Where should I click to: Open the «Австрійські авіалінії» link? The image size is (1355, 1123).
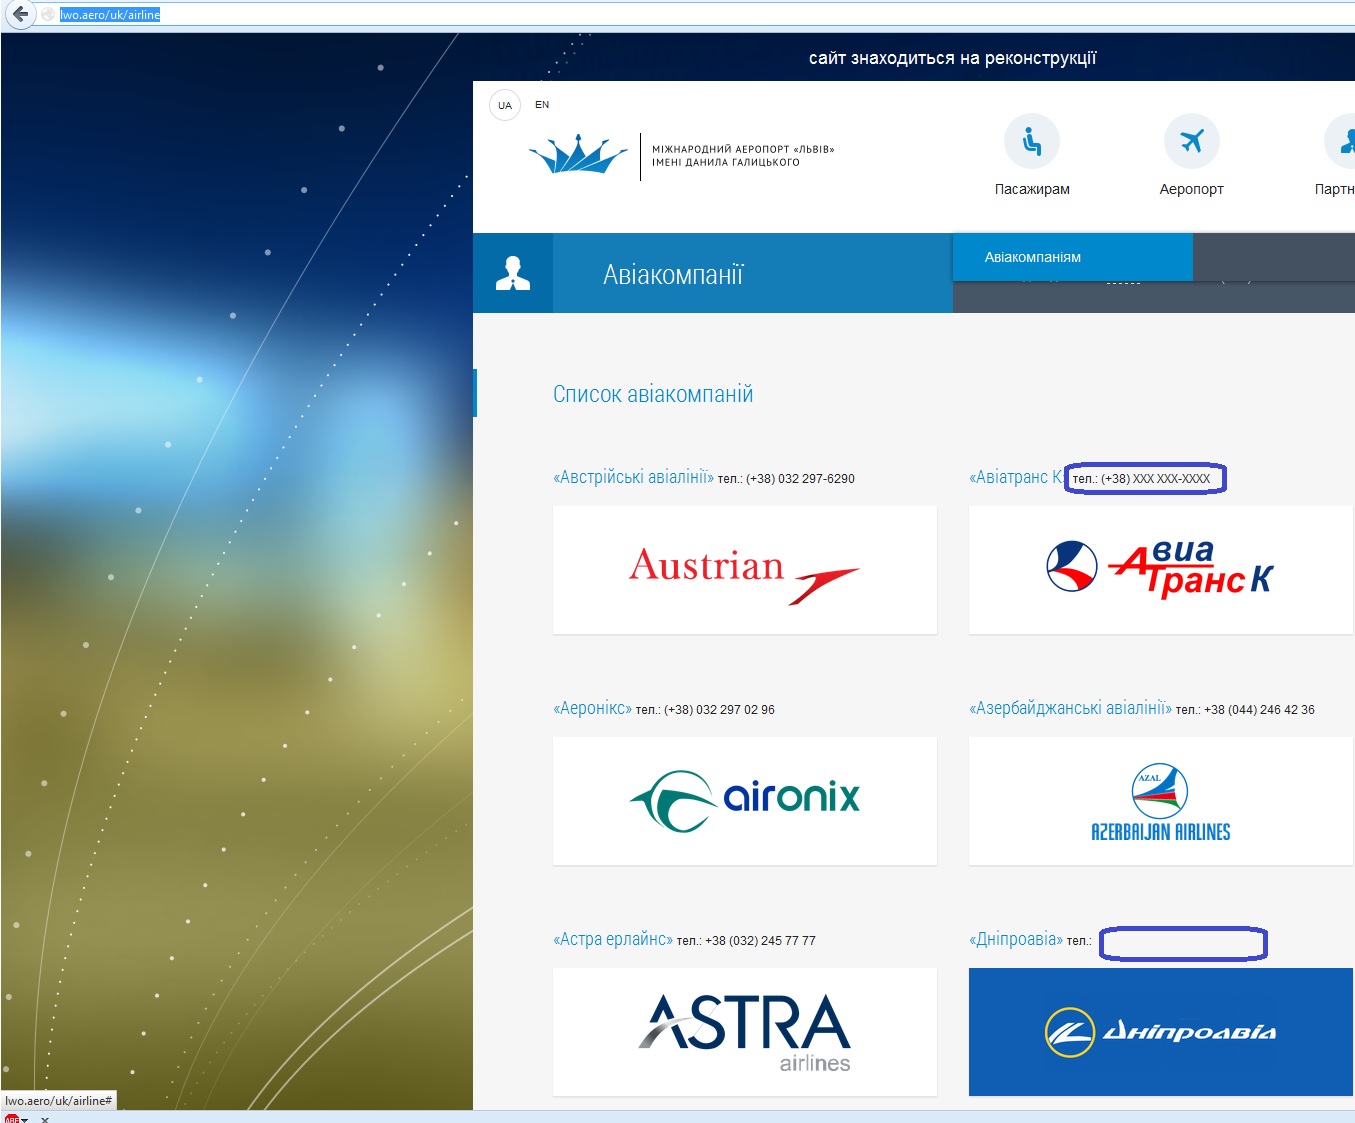tap(633, 478)
